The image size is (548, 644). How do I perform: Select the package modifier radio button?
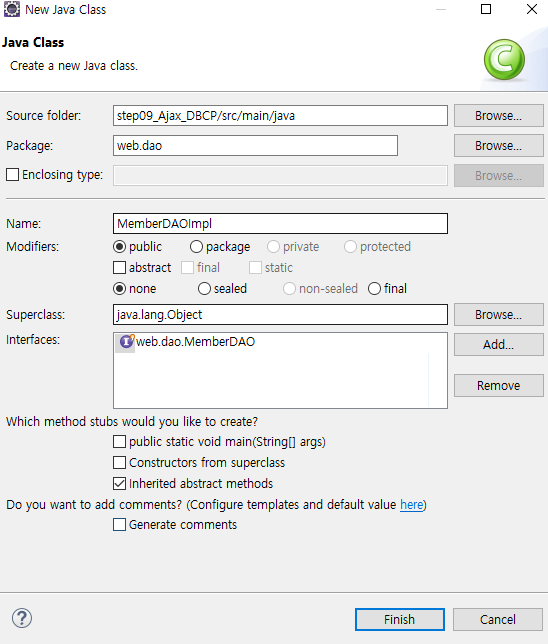(x=196, y=246)
